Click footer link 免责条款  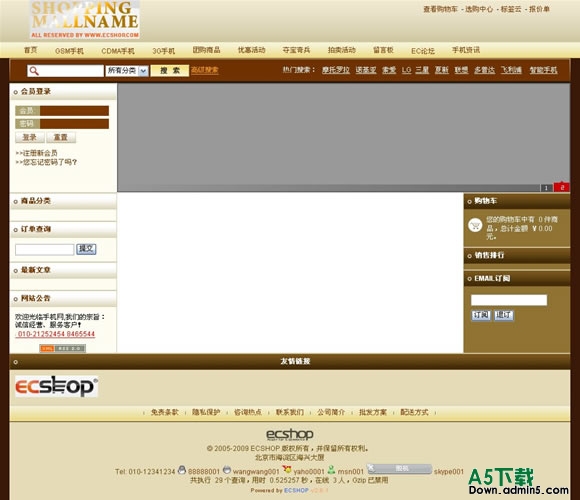(x=165, y=412)
